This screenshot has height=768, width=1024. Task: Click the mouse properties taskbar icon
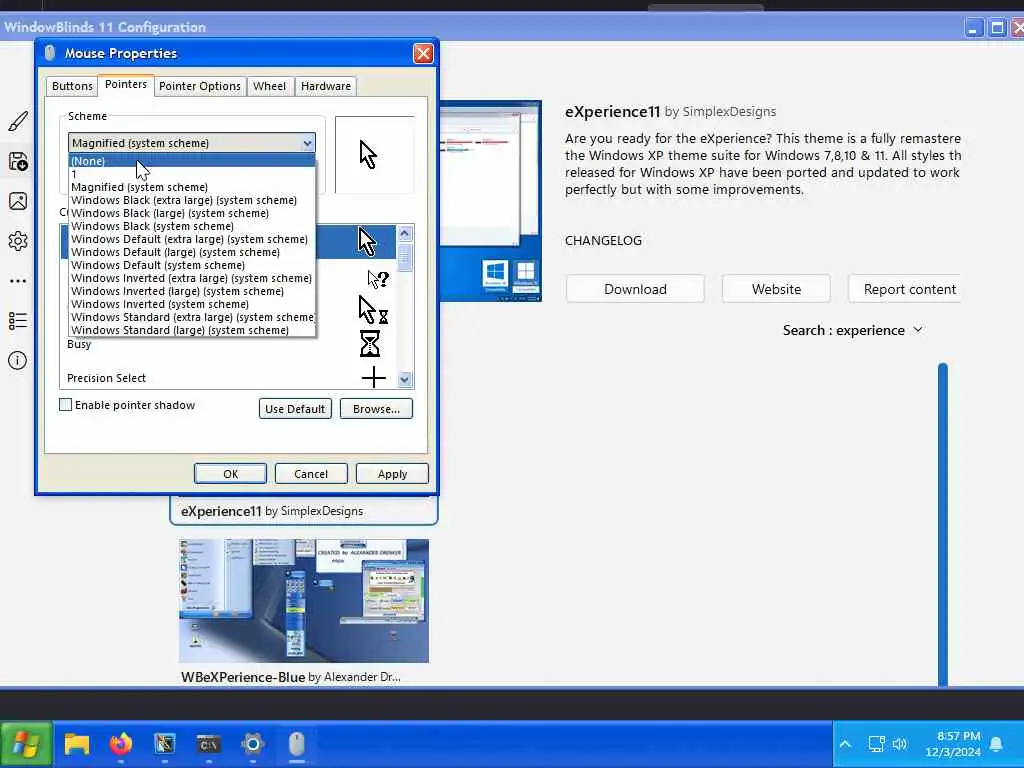(296, 744)
